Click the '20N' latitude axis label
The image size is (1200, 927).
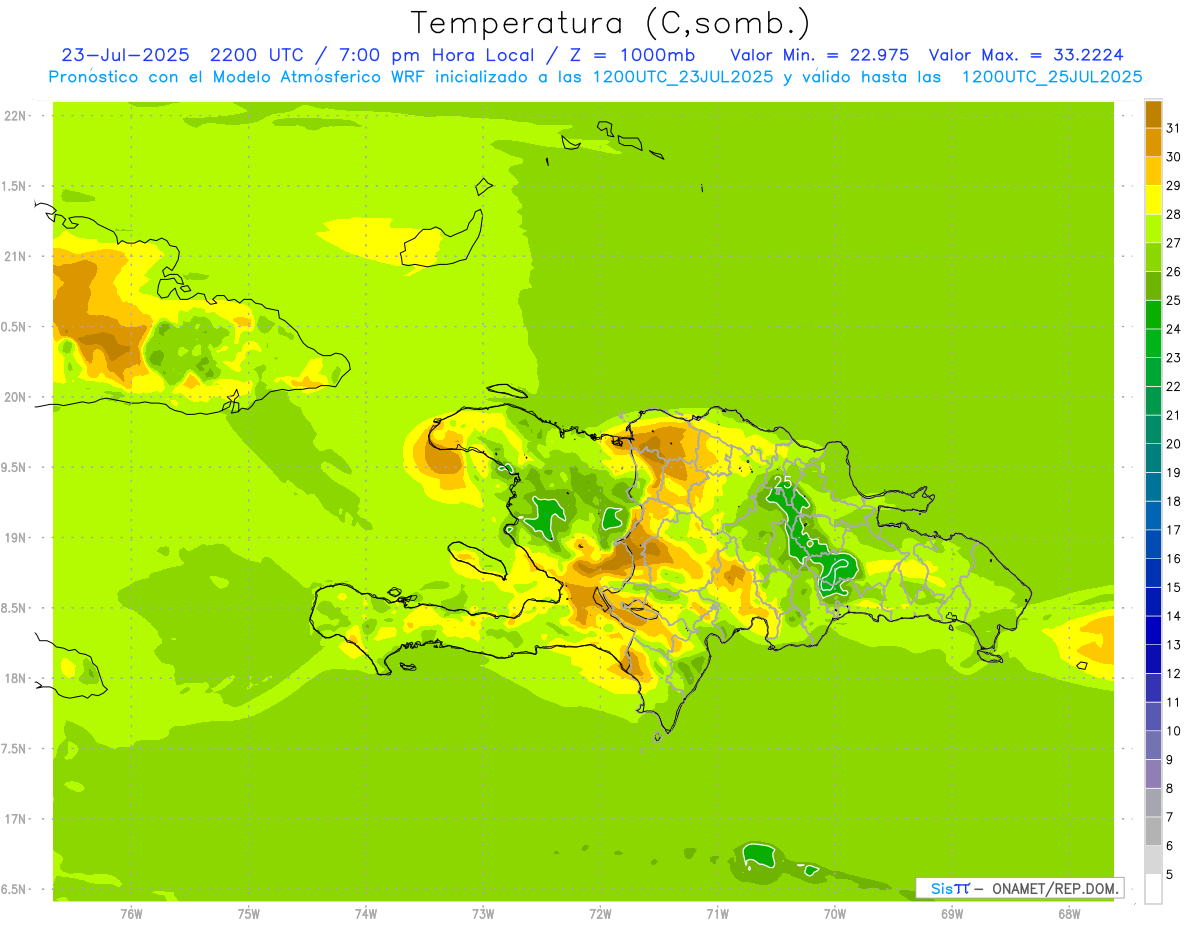pos(15,397)
